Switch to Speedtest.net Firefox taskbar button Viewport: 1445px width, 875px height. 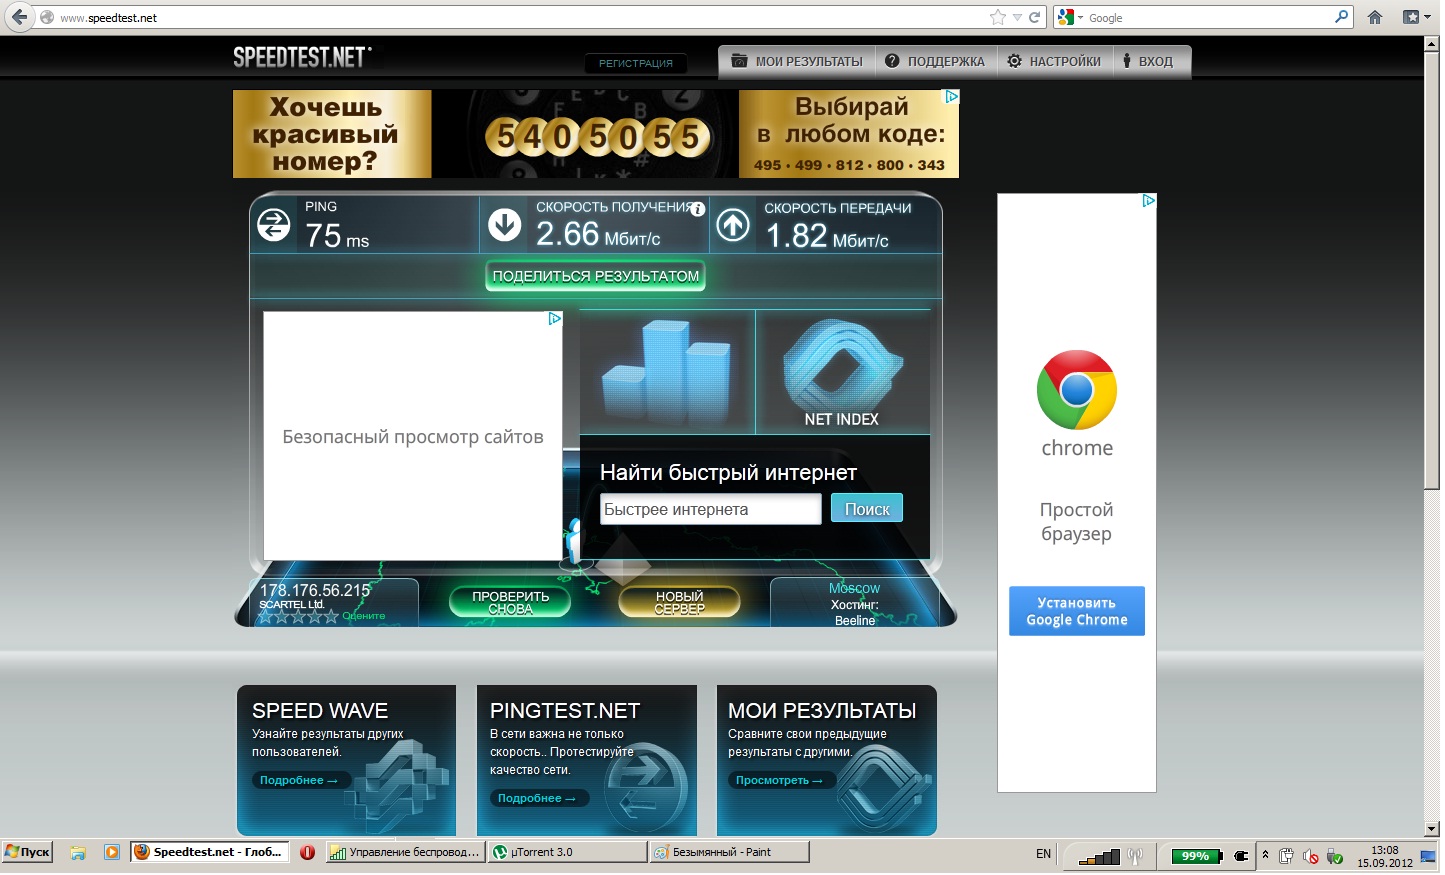[210, 852]
